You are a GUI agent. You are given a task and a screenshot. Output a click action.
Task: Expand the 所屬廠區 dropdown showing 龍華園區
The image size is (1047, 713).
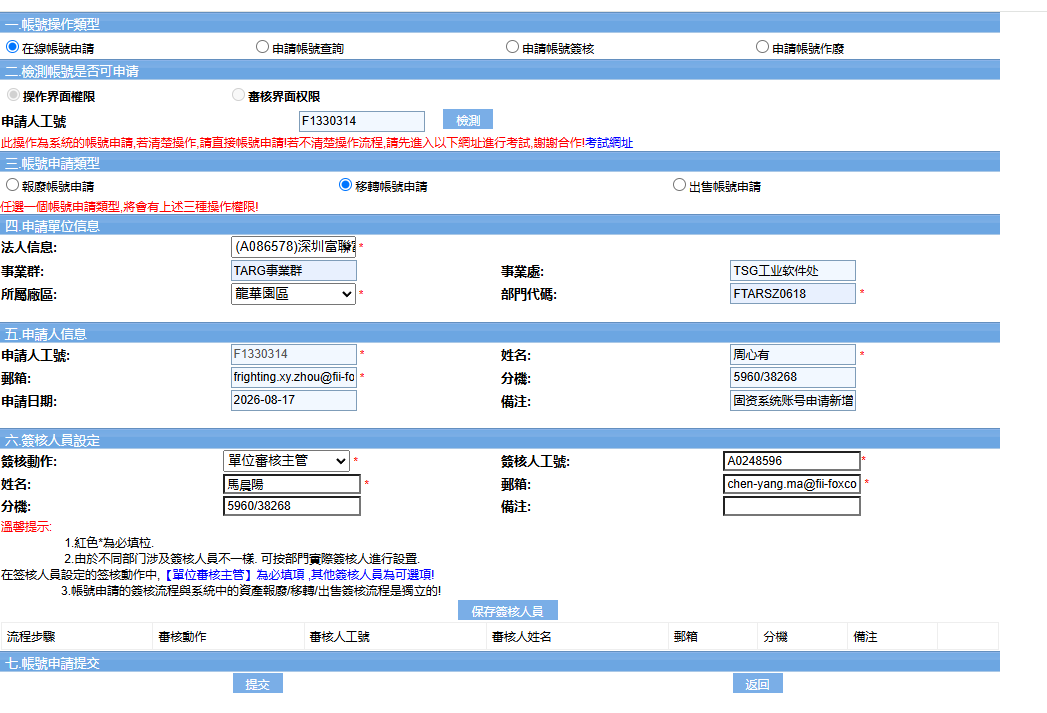click(x=293, y=294)
